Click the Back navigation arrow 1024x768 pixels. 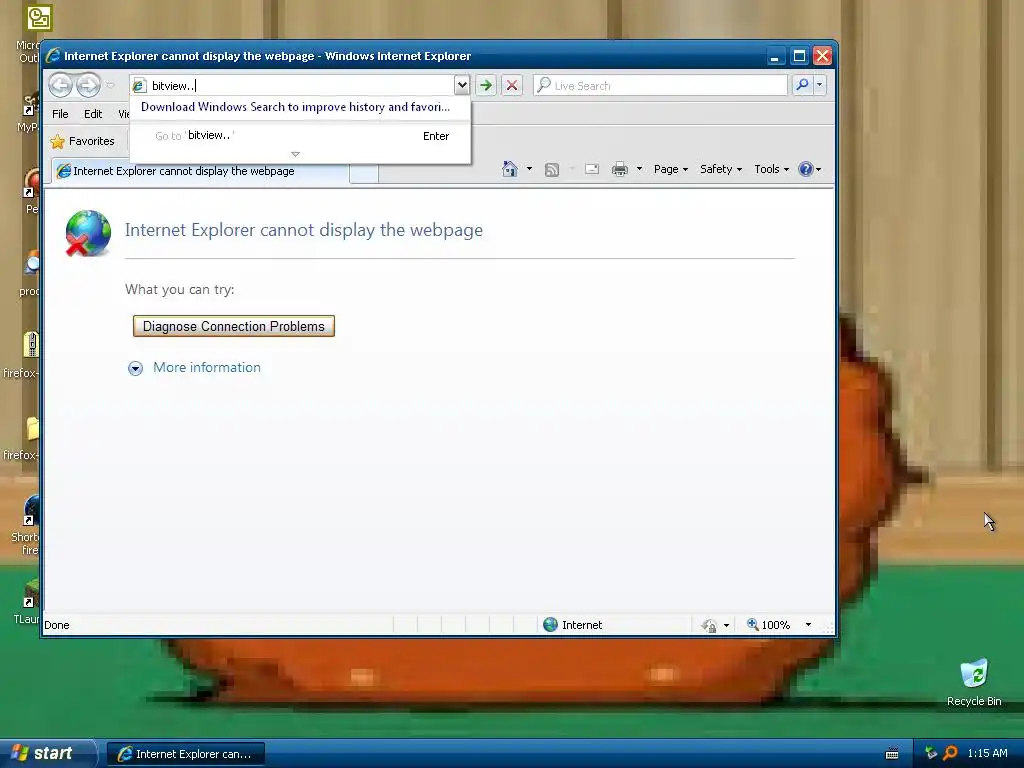61,85
